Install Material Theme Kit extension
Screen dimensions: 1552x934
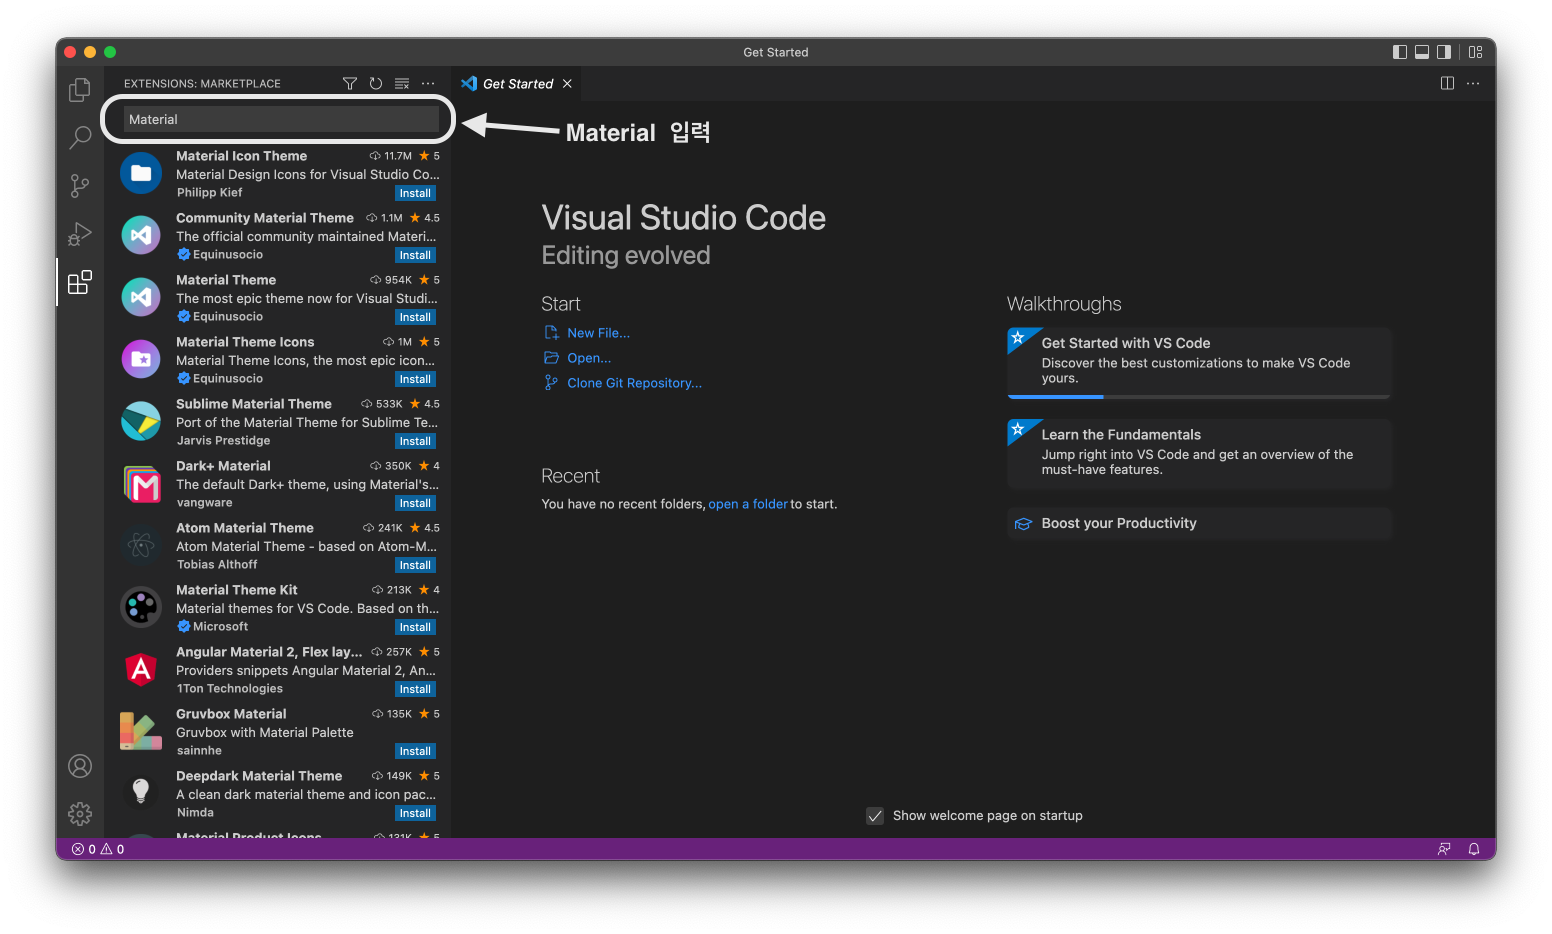click(x=415, y=628)
